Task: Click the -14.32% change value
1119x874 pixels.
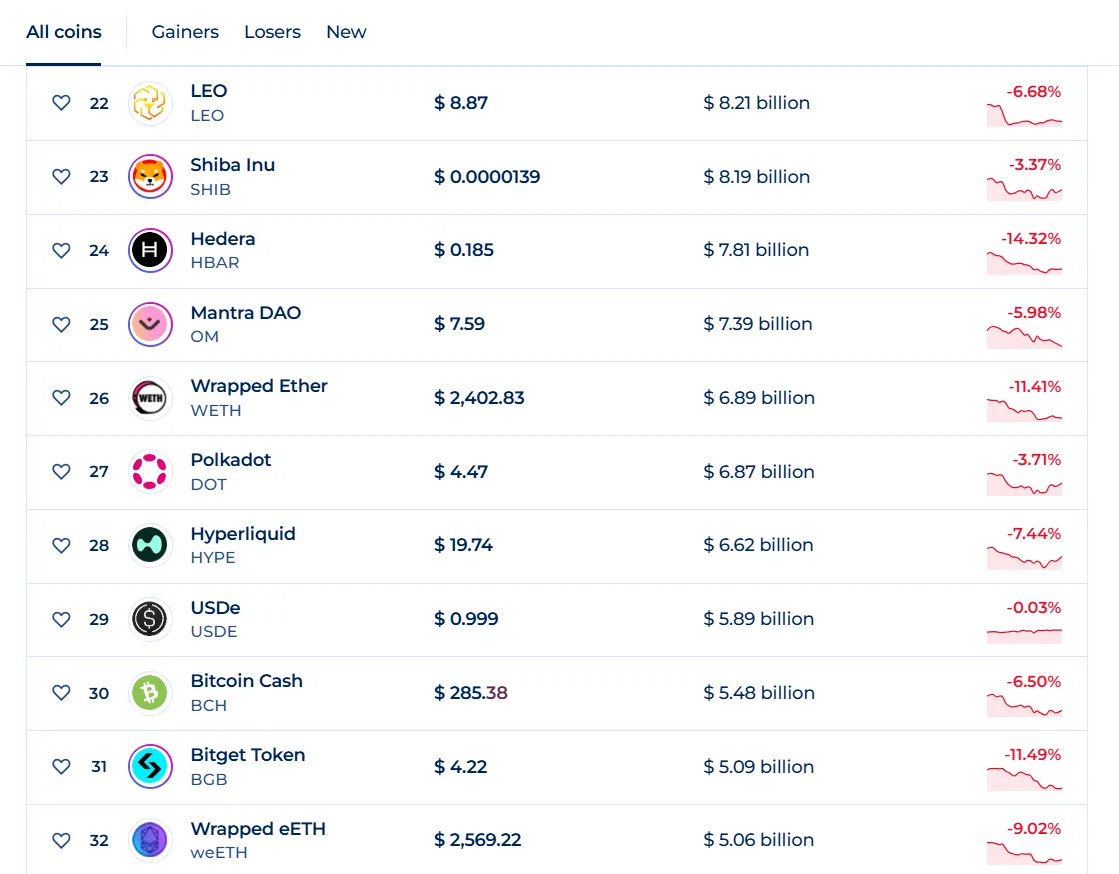Action: pos(1031,239)
